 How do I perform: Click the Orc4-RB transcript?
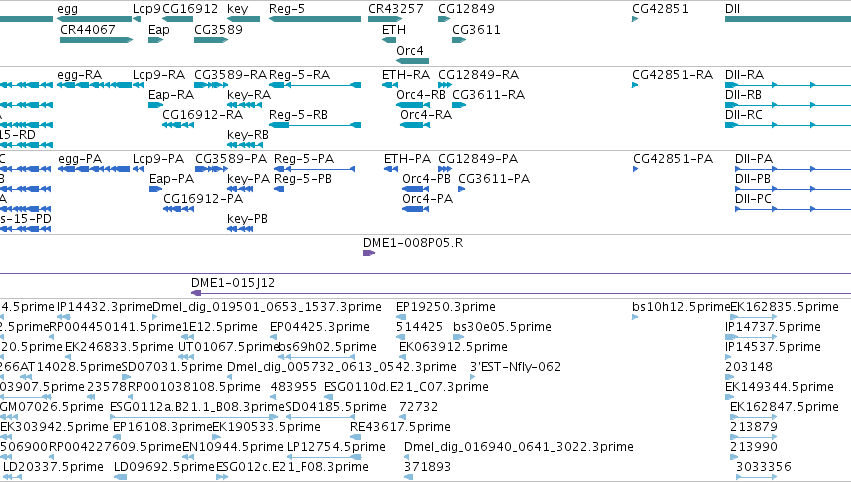pyautogui.click(x=414, y=105)
